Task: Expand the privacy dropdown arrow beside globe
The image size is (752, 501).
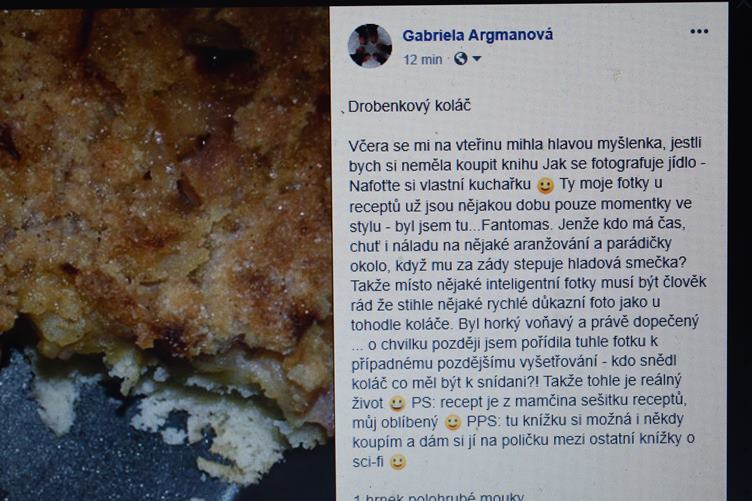Action: click(477, 59)
